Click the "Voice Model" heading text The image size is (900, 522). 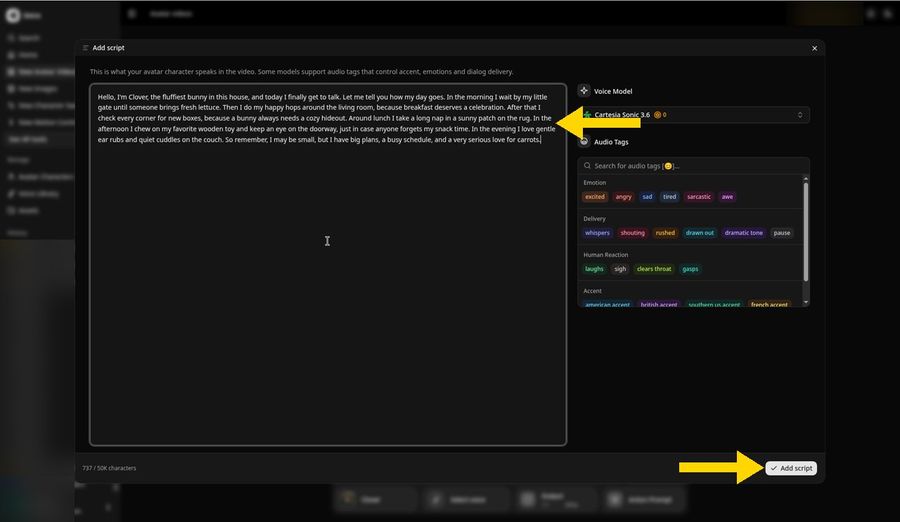[613, 91]
